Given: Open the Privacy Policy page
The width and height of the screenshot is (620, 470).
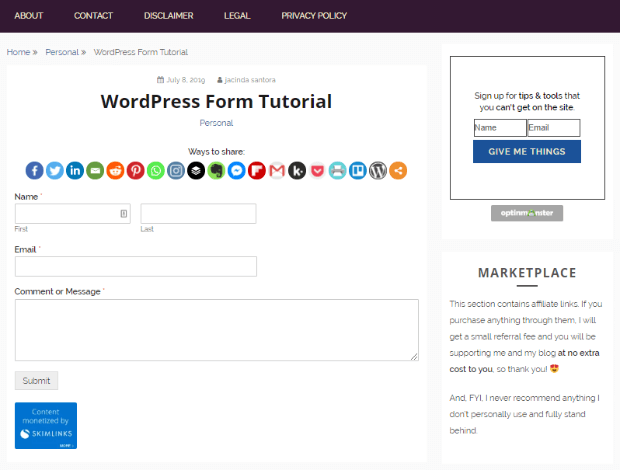Looking at the screenshot, I should 314,16.
